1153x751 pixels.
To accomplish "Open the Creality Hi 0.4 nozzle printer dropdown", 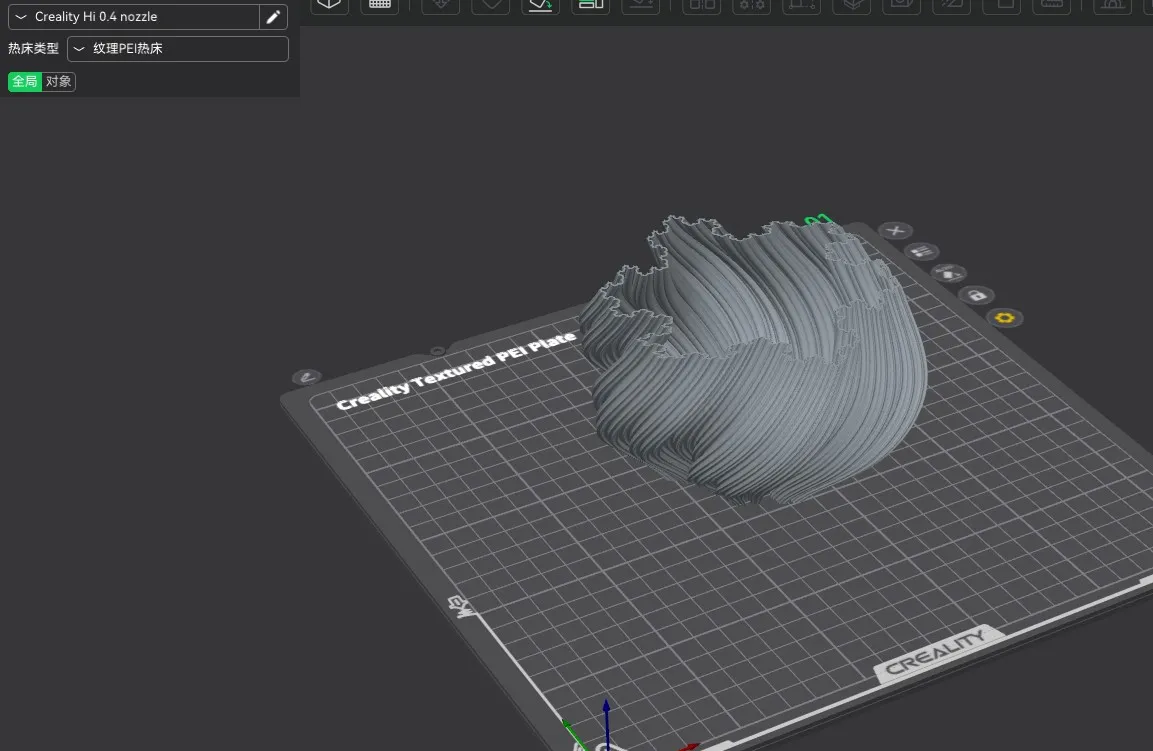I will pyautogui.click(x=134, y=17).
